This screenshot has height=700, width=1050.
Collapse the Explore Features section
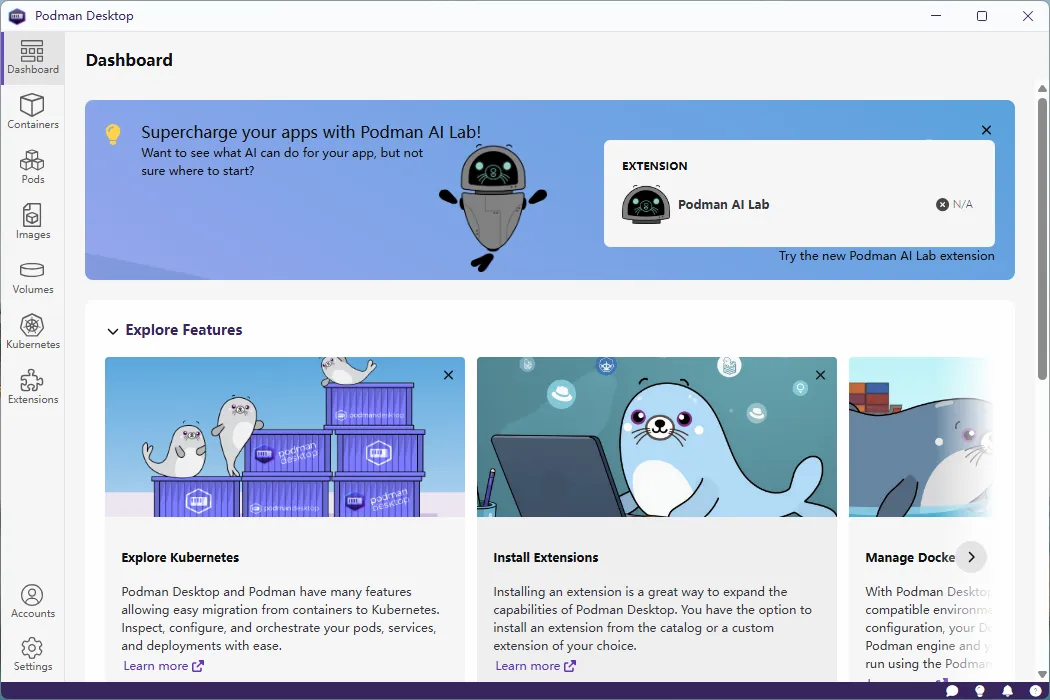(x=113, y=331)
